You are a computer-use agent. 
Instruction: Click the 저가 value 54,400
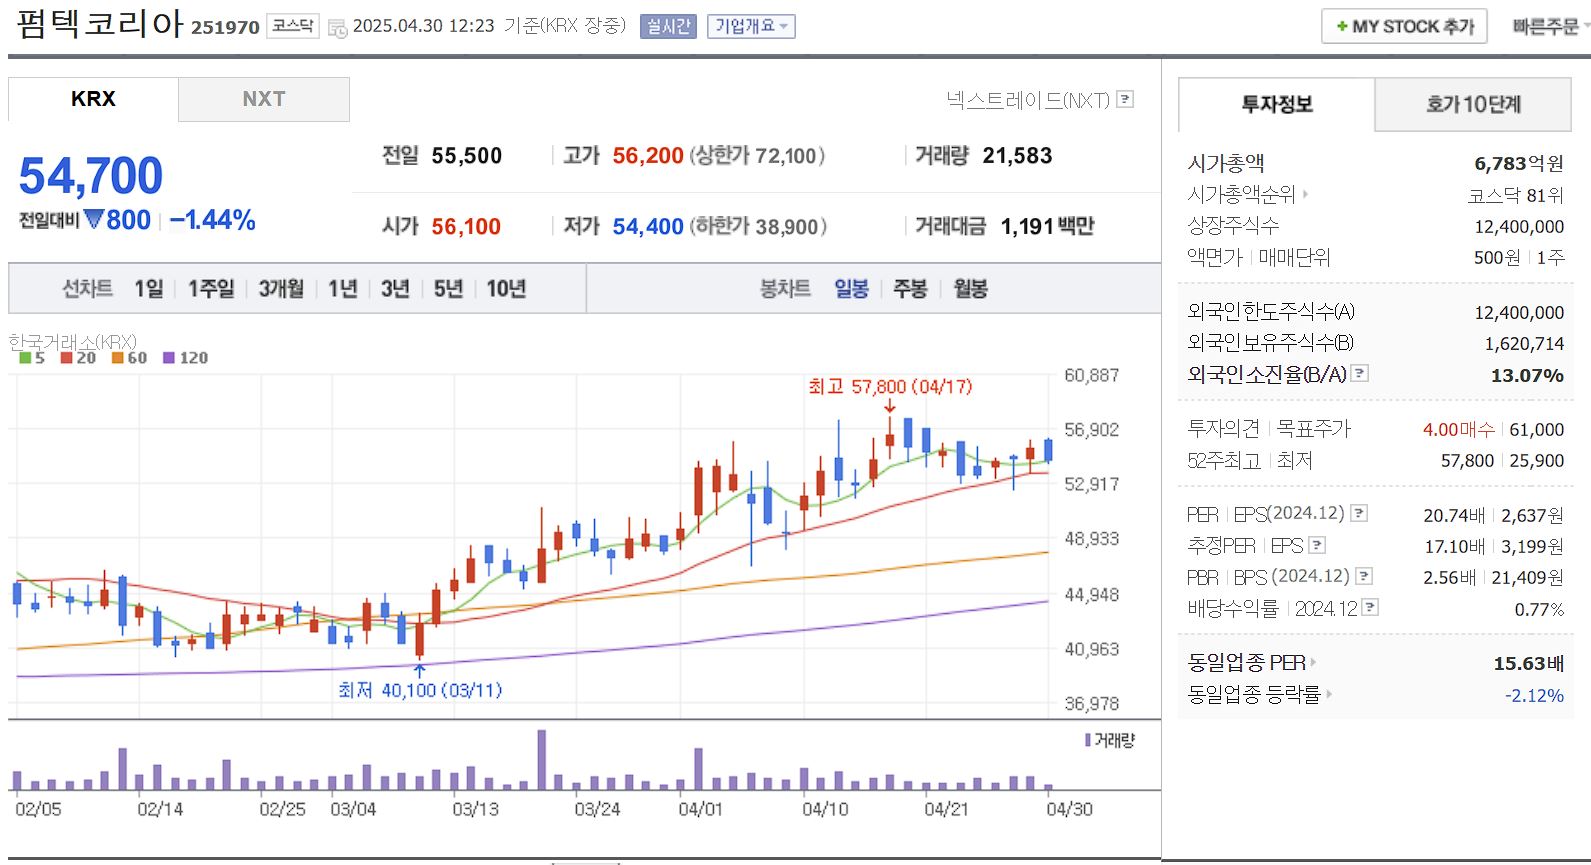[x=648, y=227]
